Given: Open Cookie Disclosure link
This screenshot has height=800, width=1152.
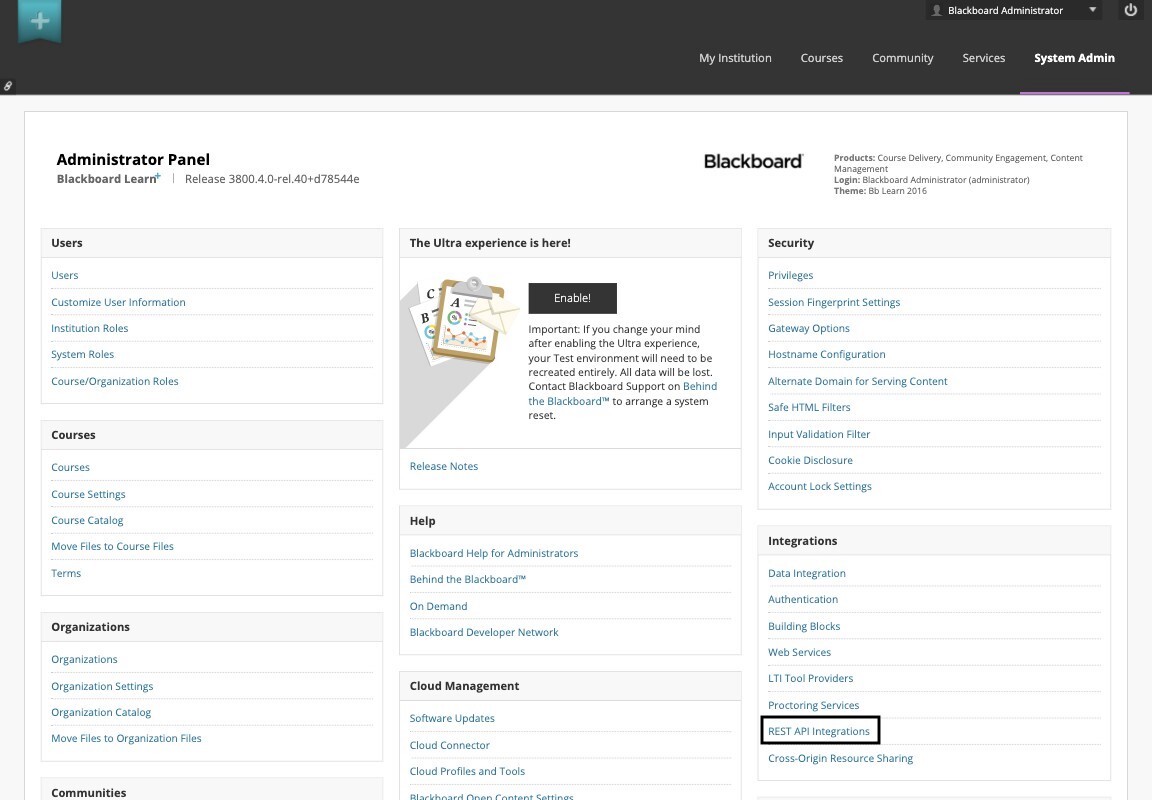Looking at the screenshot, I should click(x=810, y=461).
